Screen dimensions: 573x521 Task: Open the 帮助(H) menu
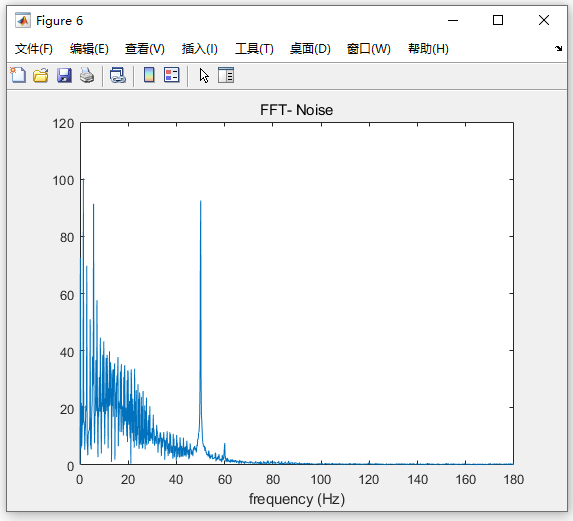click(428, 49)
